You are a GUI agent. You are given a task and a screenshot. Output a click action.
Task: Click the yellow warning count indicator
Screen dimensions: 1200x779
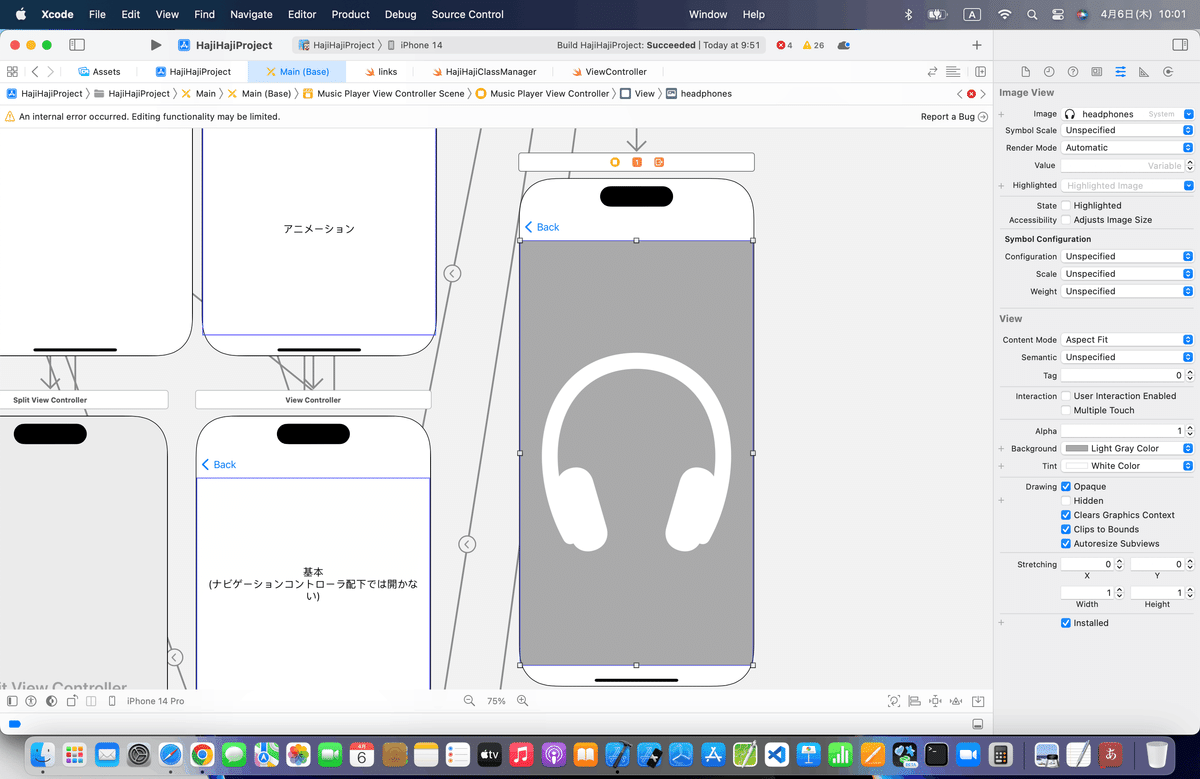813,45
